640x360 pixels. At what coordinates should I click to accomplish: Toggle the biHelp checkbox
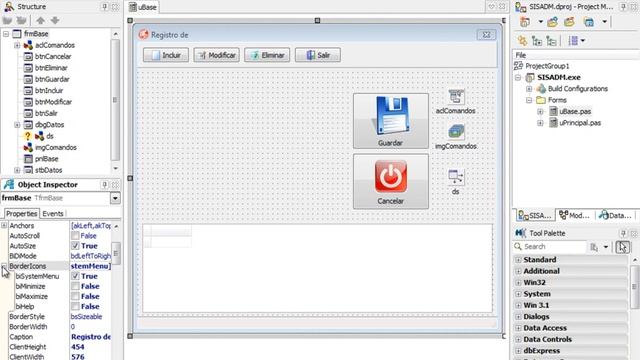(x=75, y=306)
